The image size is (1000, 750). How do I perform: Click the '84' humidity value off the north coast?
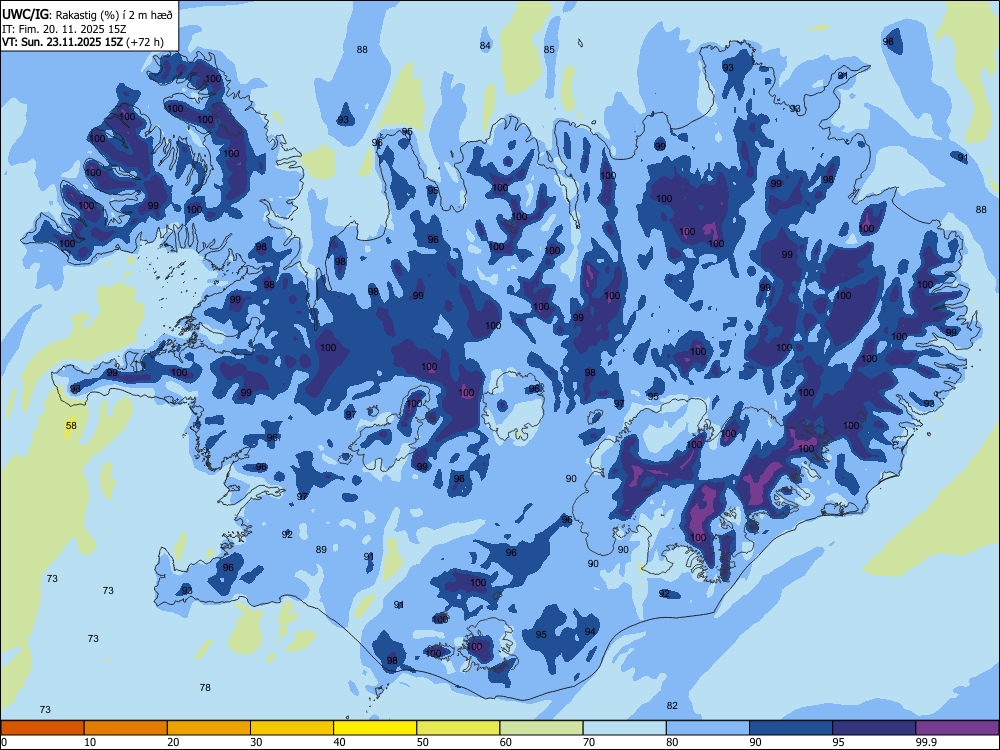pyautogui.click(x=485, y=45)
